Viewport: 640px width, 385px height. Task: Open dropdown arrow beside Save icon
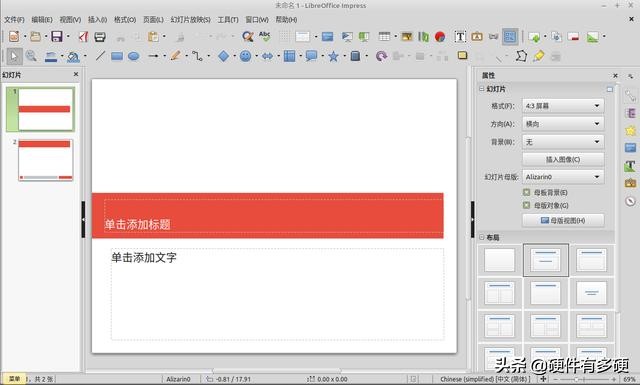pyautogui.click(x=67, y=37)
